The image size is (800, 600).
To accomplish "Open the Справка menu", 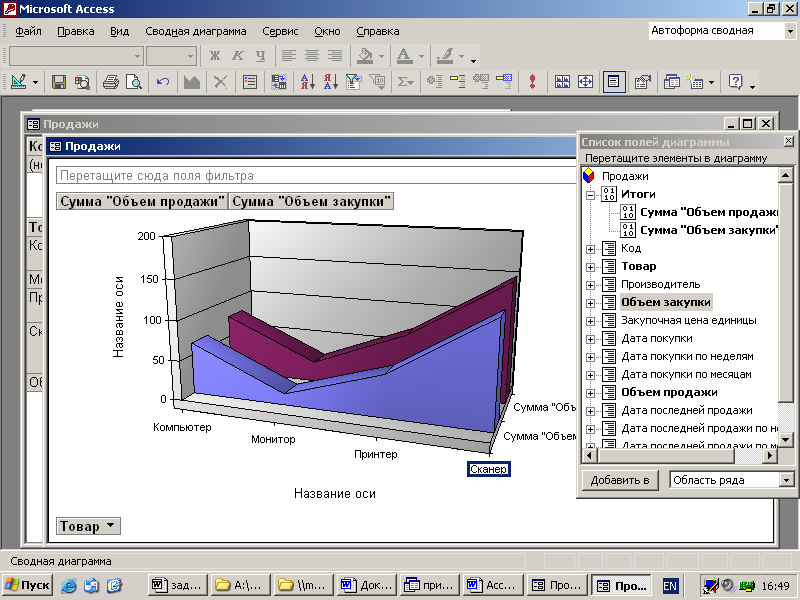I will click(x=378, y=31).
